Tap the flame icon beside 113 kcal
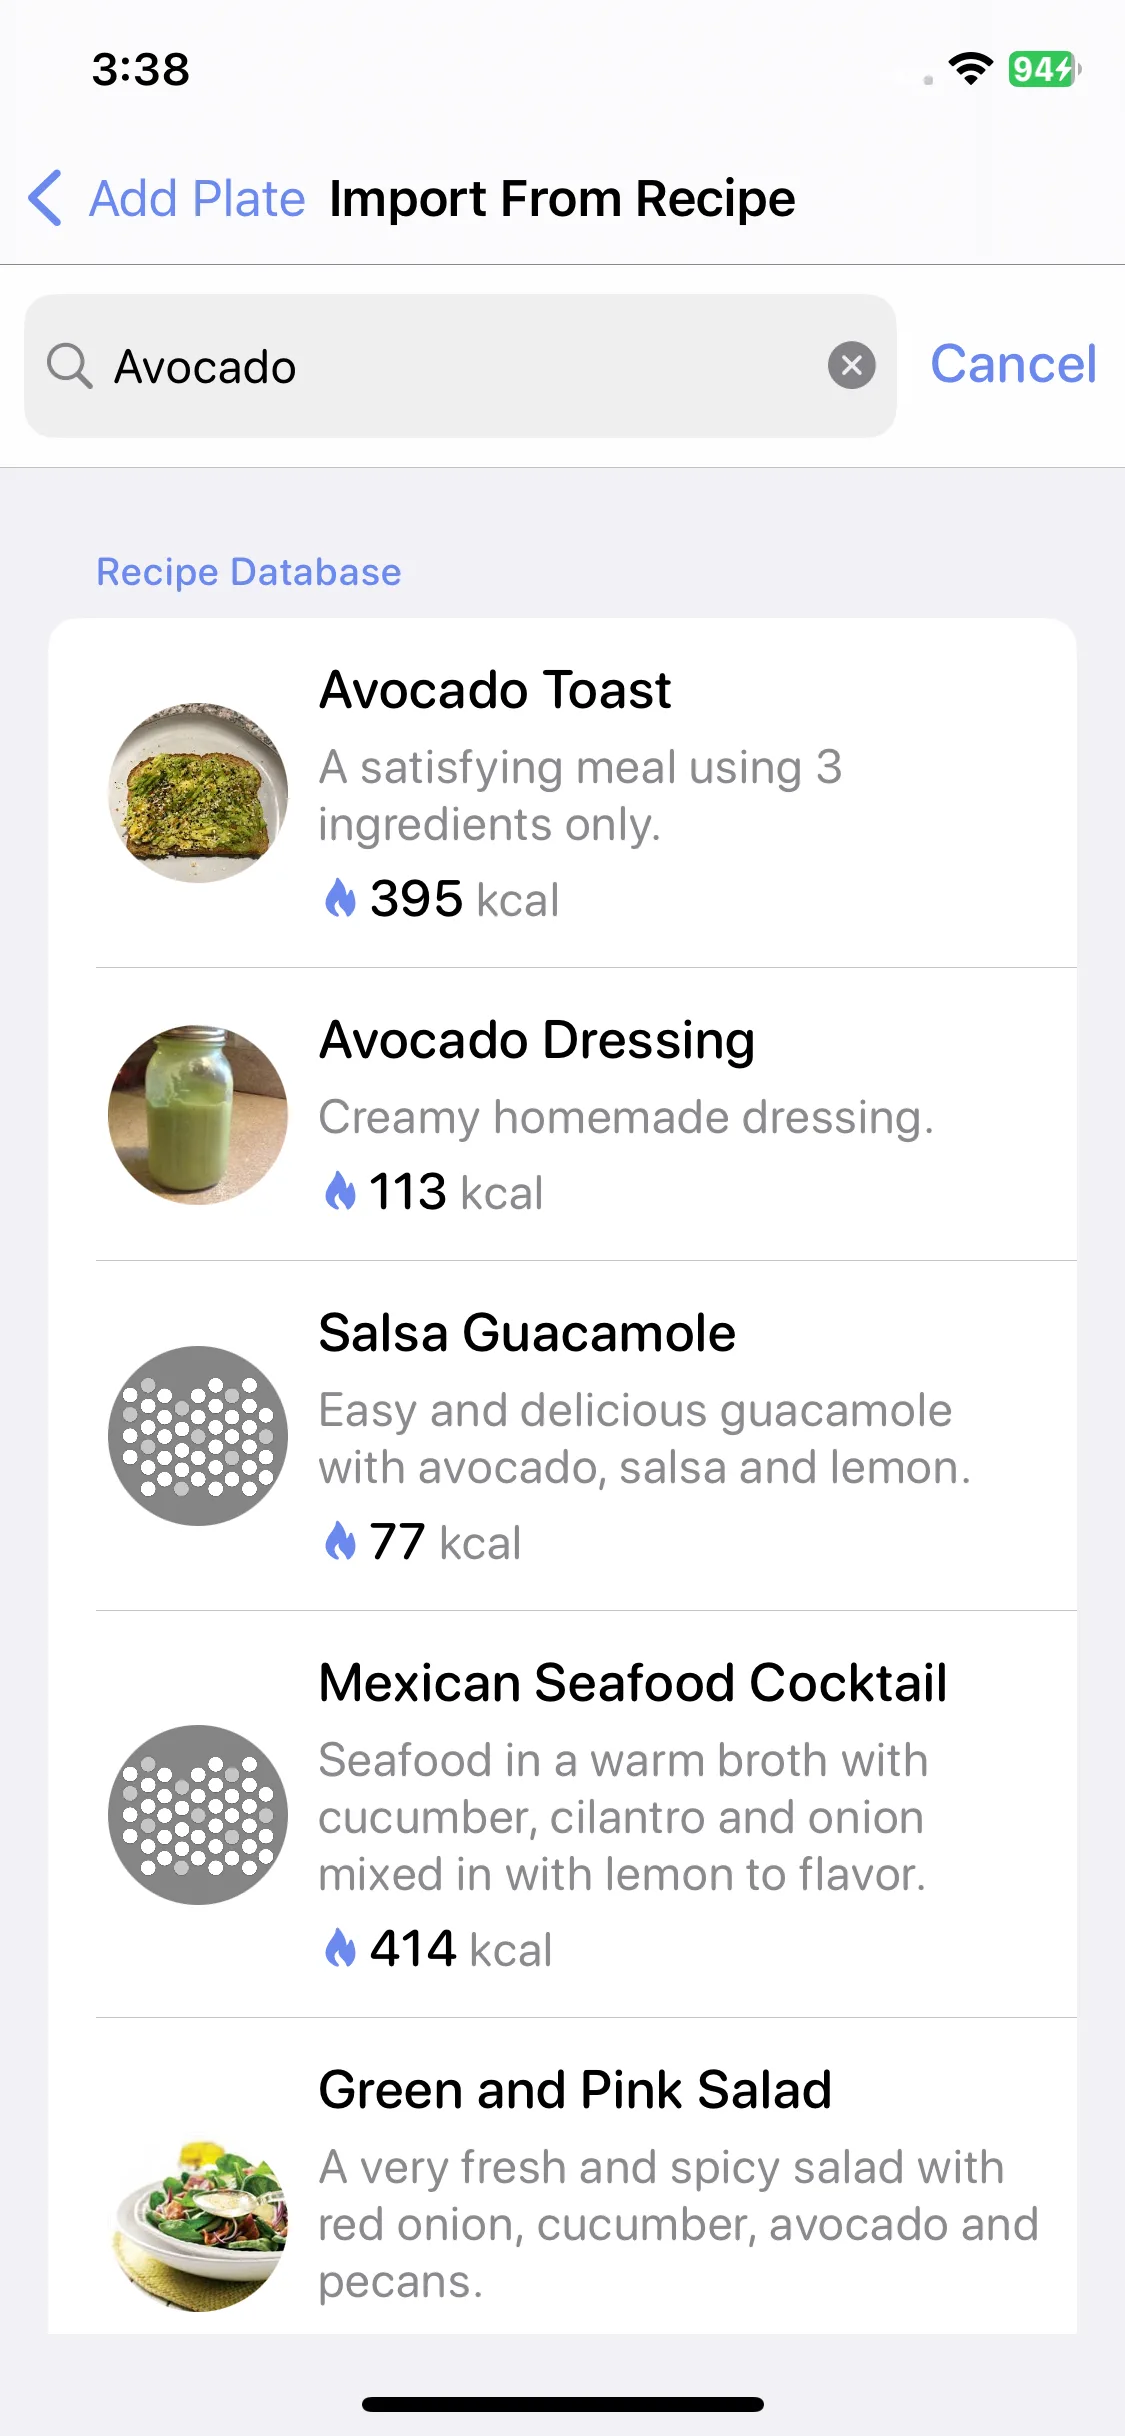The width and height of the screenshot is (1125, 2436). [x=341, y=1191]
